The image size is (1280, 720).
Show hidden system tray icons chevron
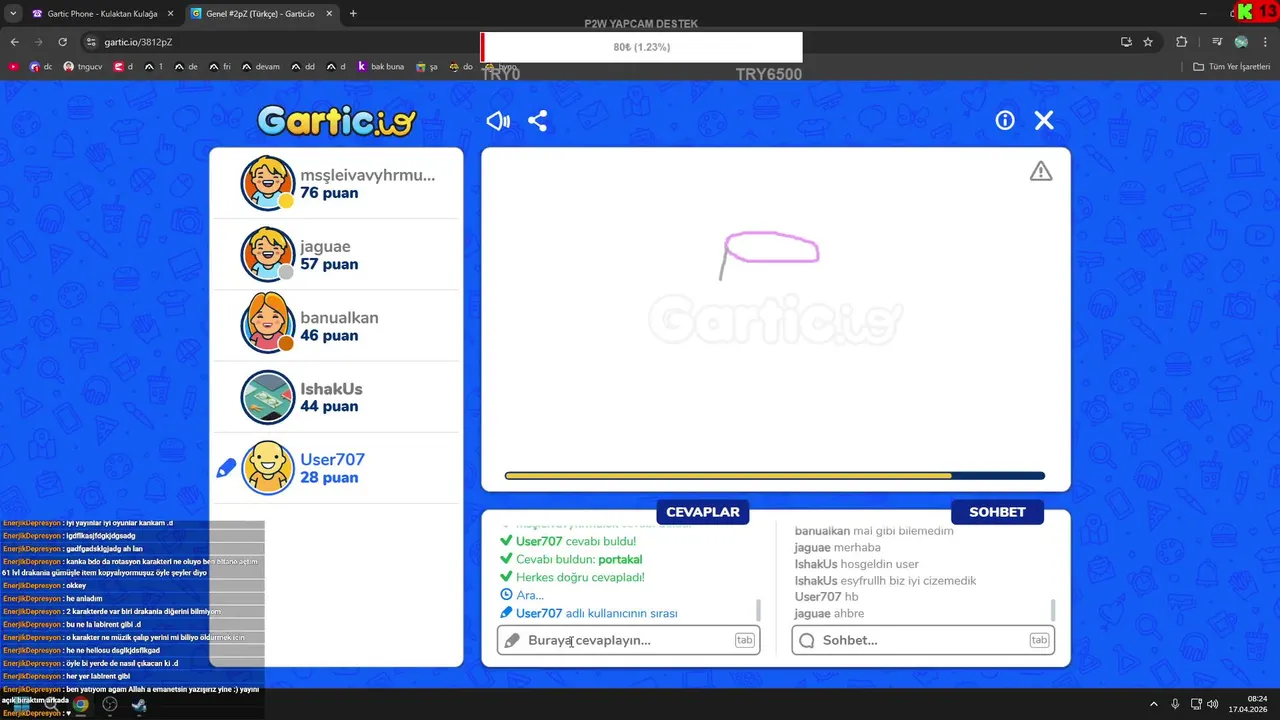tap(1153, 704)
